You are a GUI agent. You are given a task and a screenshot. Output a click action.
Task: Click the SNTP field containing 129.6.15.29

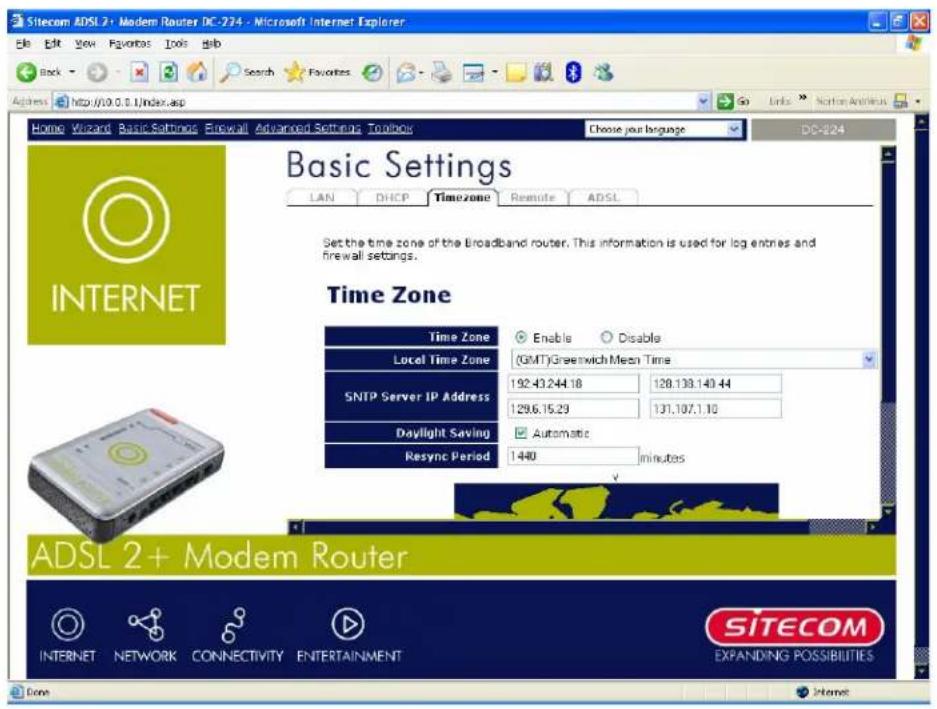point(573,409)
